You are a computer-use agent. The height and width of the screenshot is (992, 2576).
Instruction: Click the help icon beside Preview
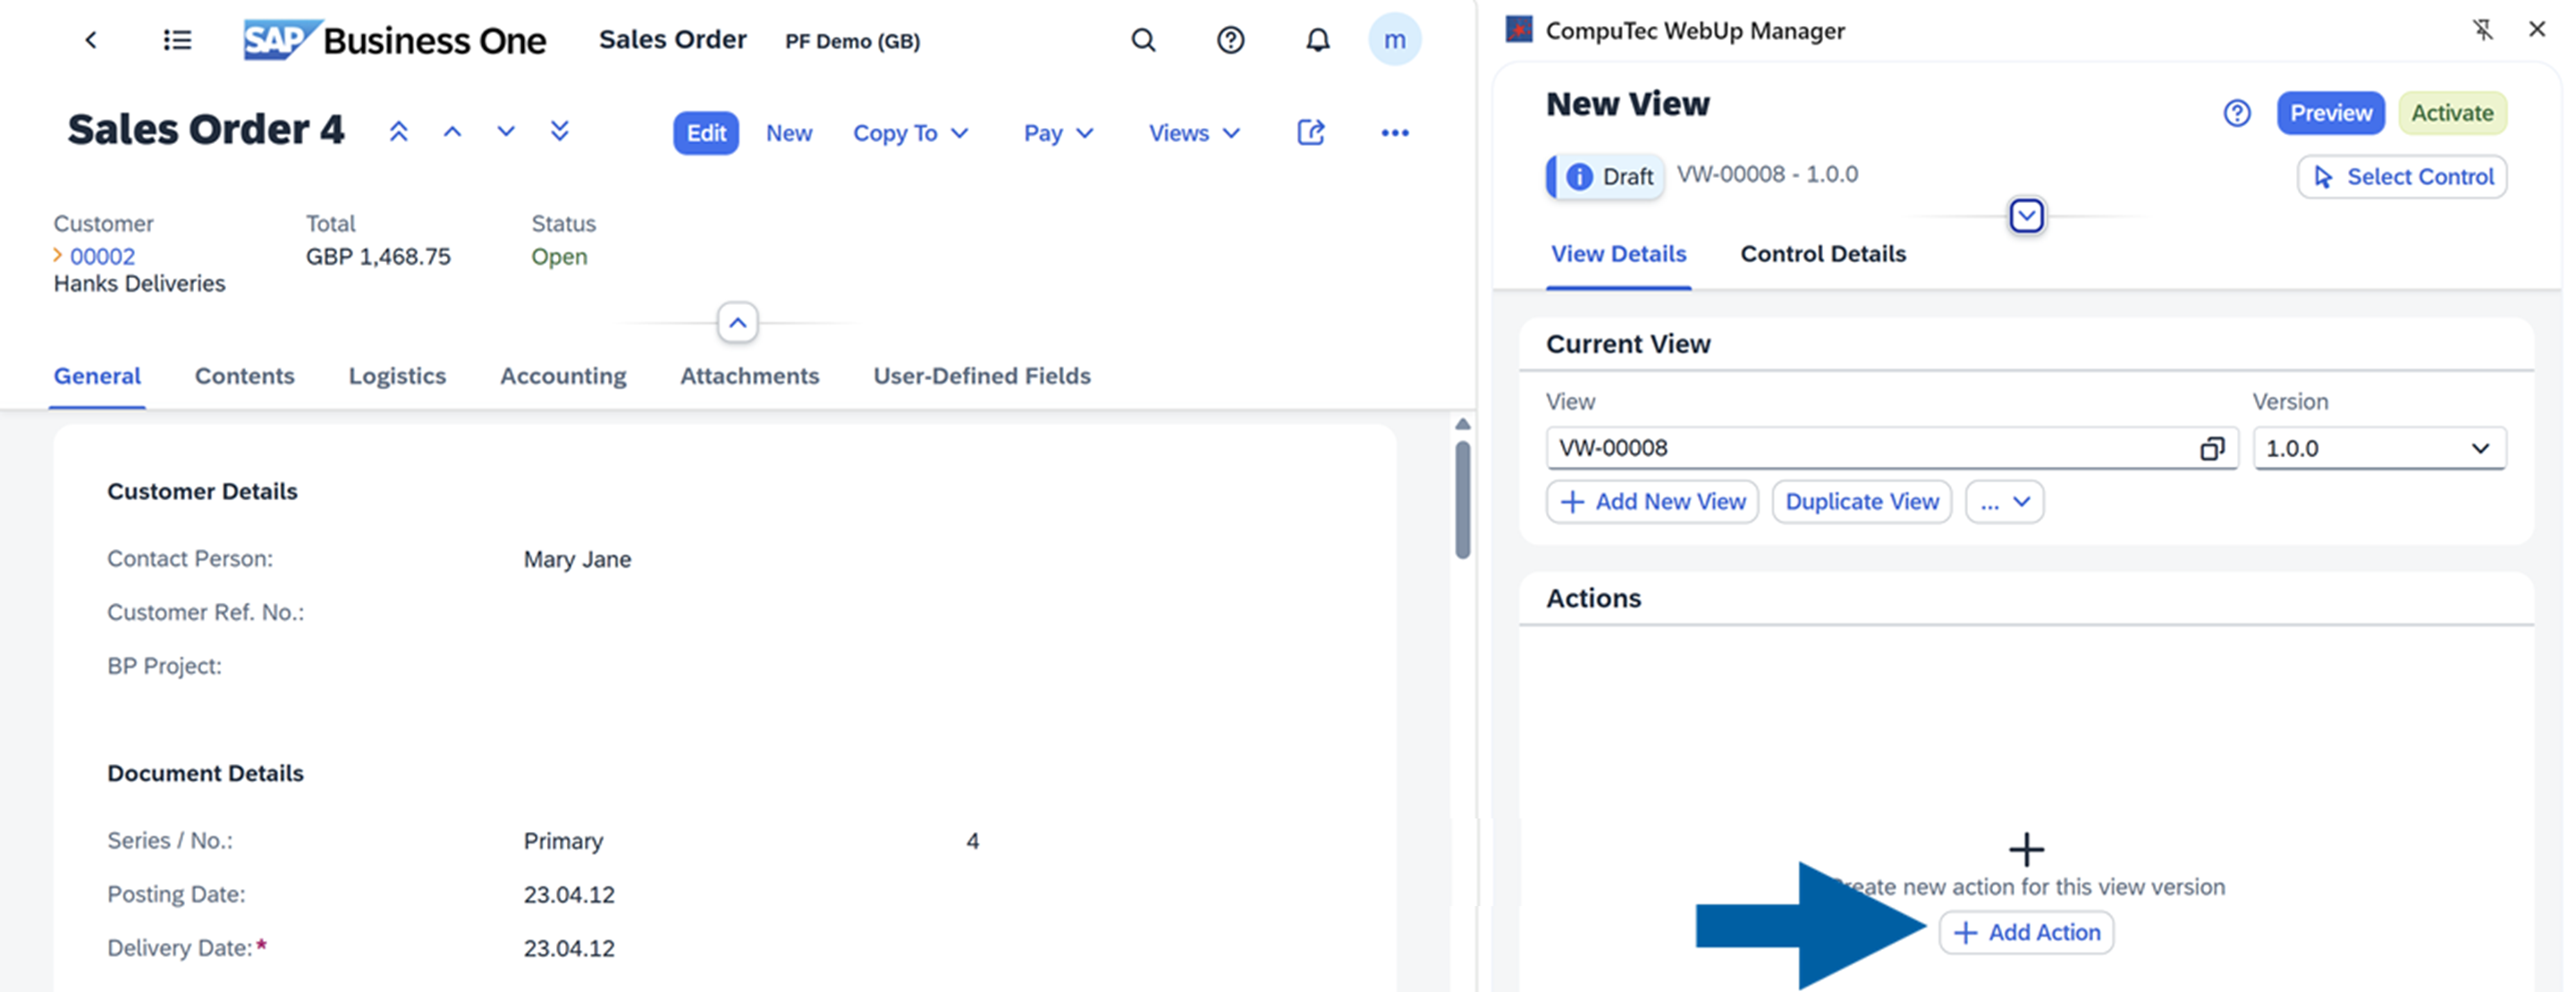point(2237,113)
